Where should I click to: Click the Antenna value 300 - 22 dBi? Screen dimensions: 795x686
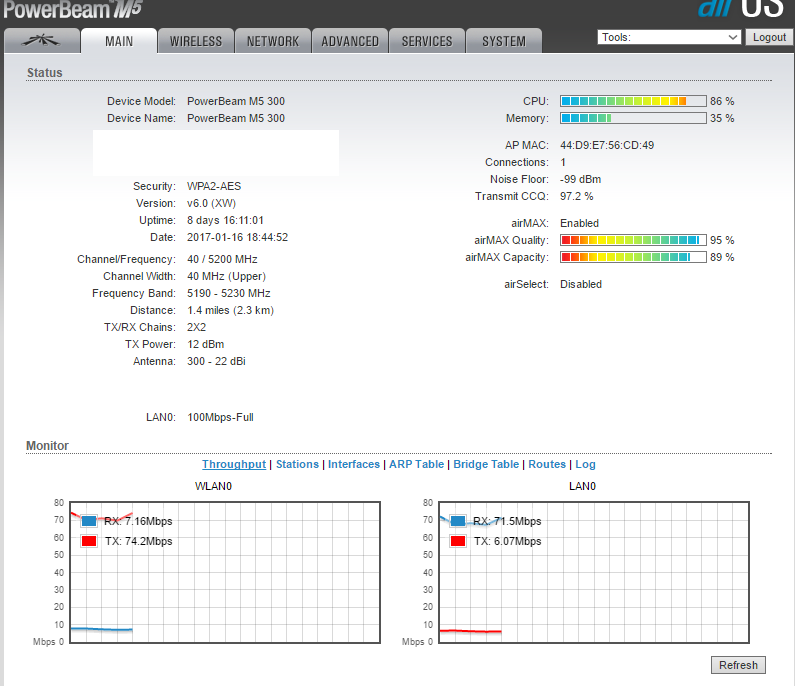216,361
